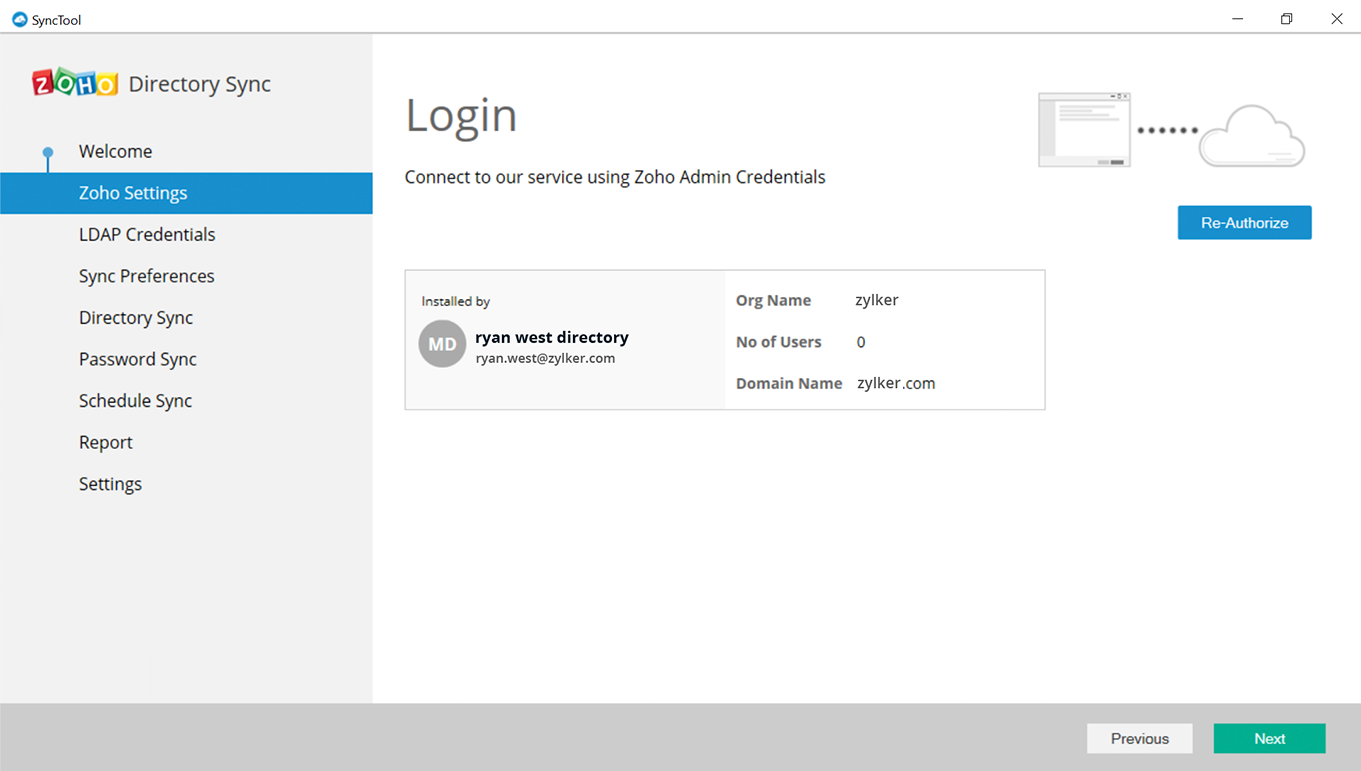Open Password Sync section
1361x771 pixels.
[138, 359]
